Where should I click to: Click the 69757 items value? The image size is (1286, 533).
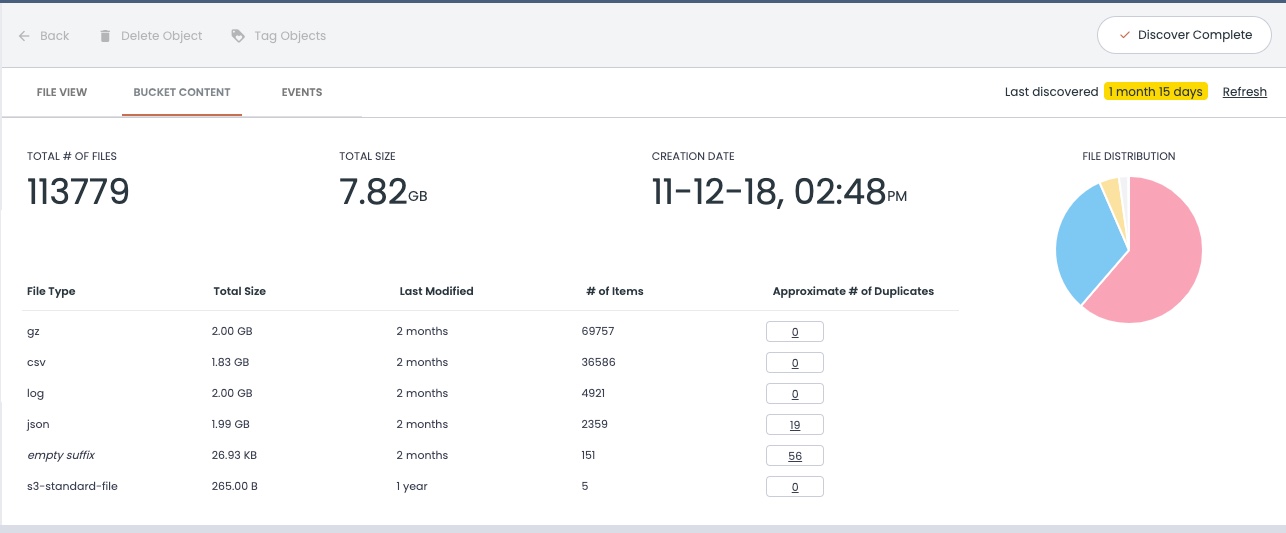(598, 331)
